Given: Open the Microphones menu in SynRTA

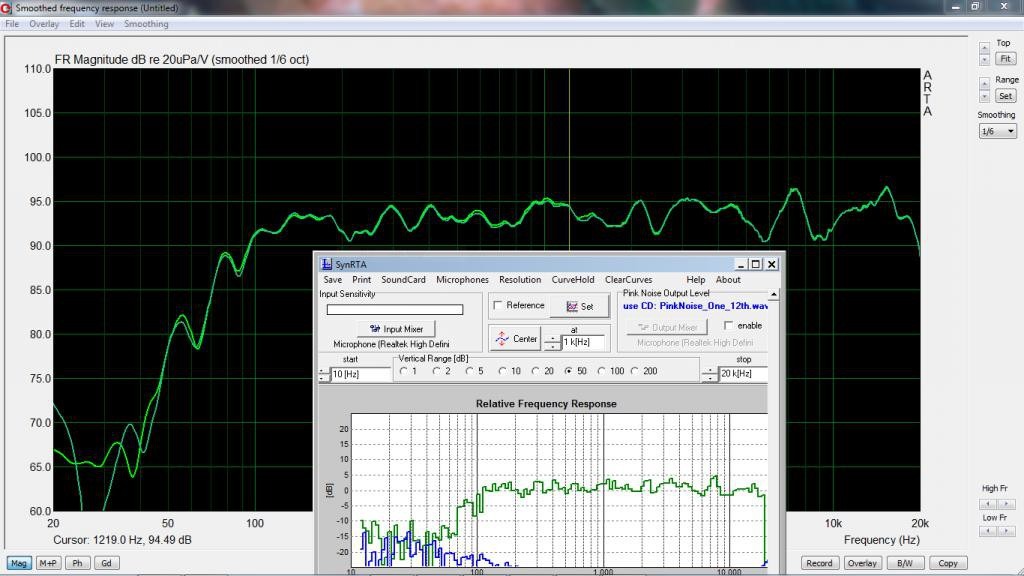Looking at the screenshot, I should pyautogui.click(x=462, y=280).
